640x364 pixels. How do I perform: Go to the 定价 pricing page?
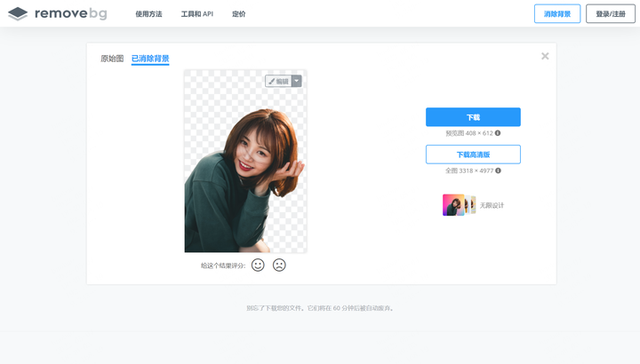239,14
